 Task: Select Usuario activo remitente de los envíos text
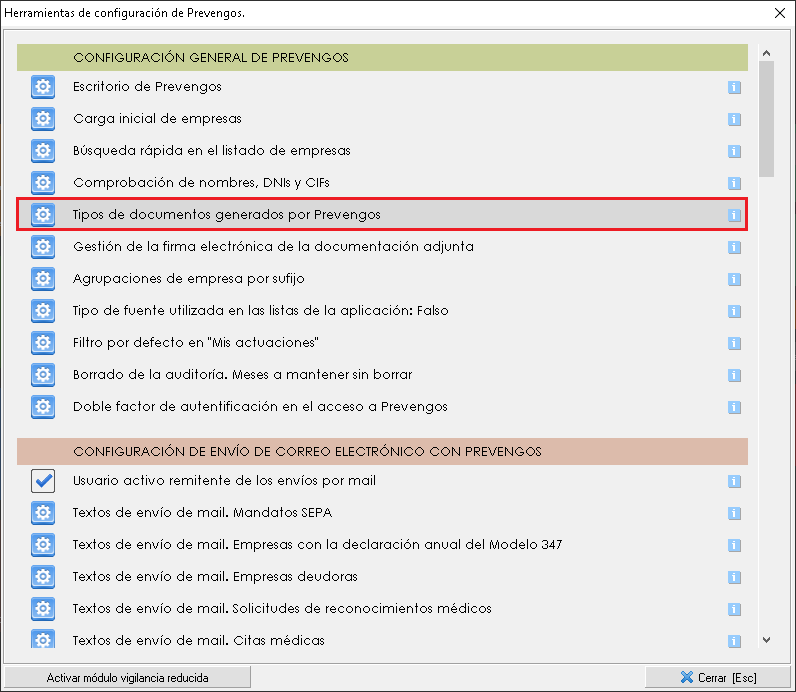point(224,481)
